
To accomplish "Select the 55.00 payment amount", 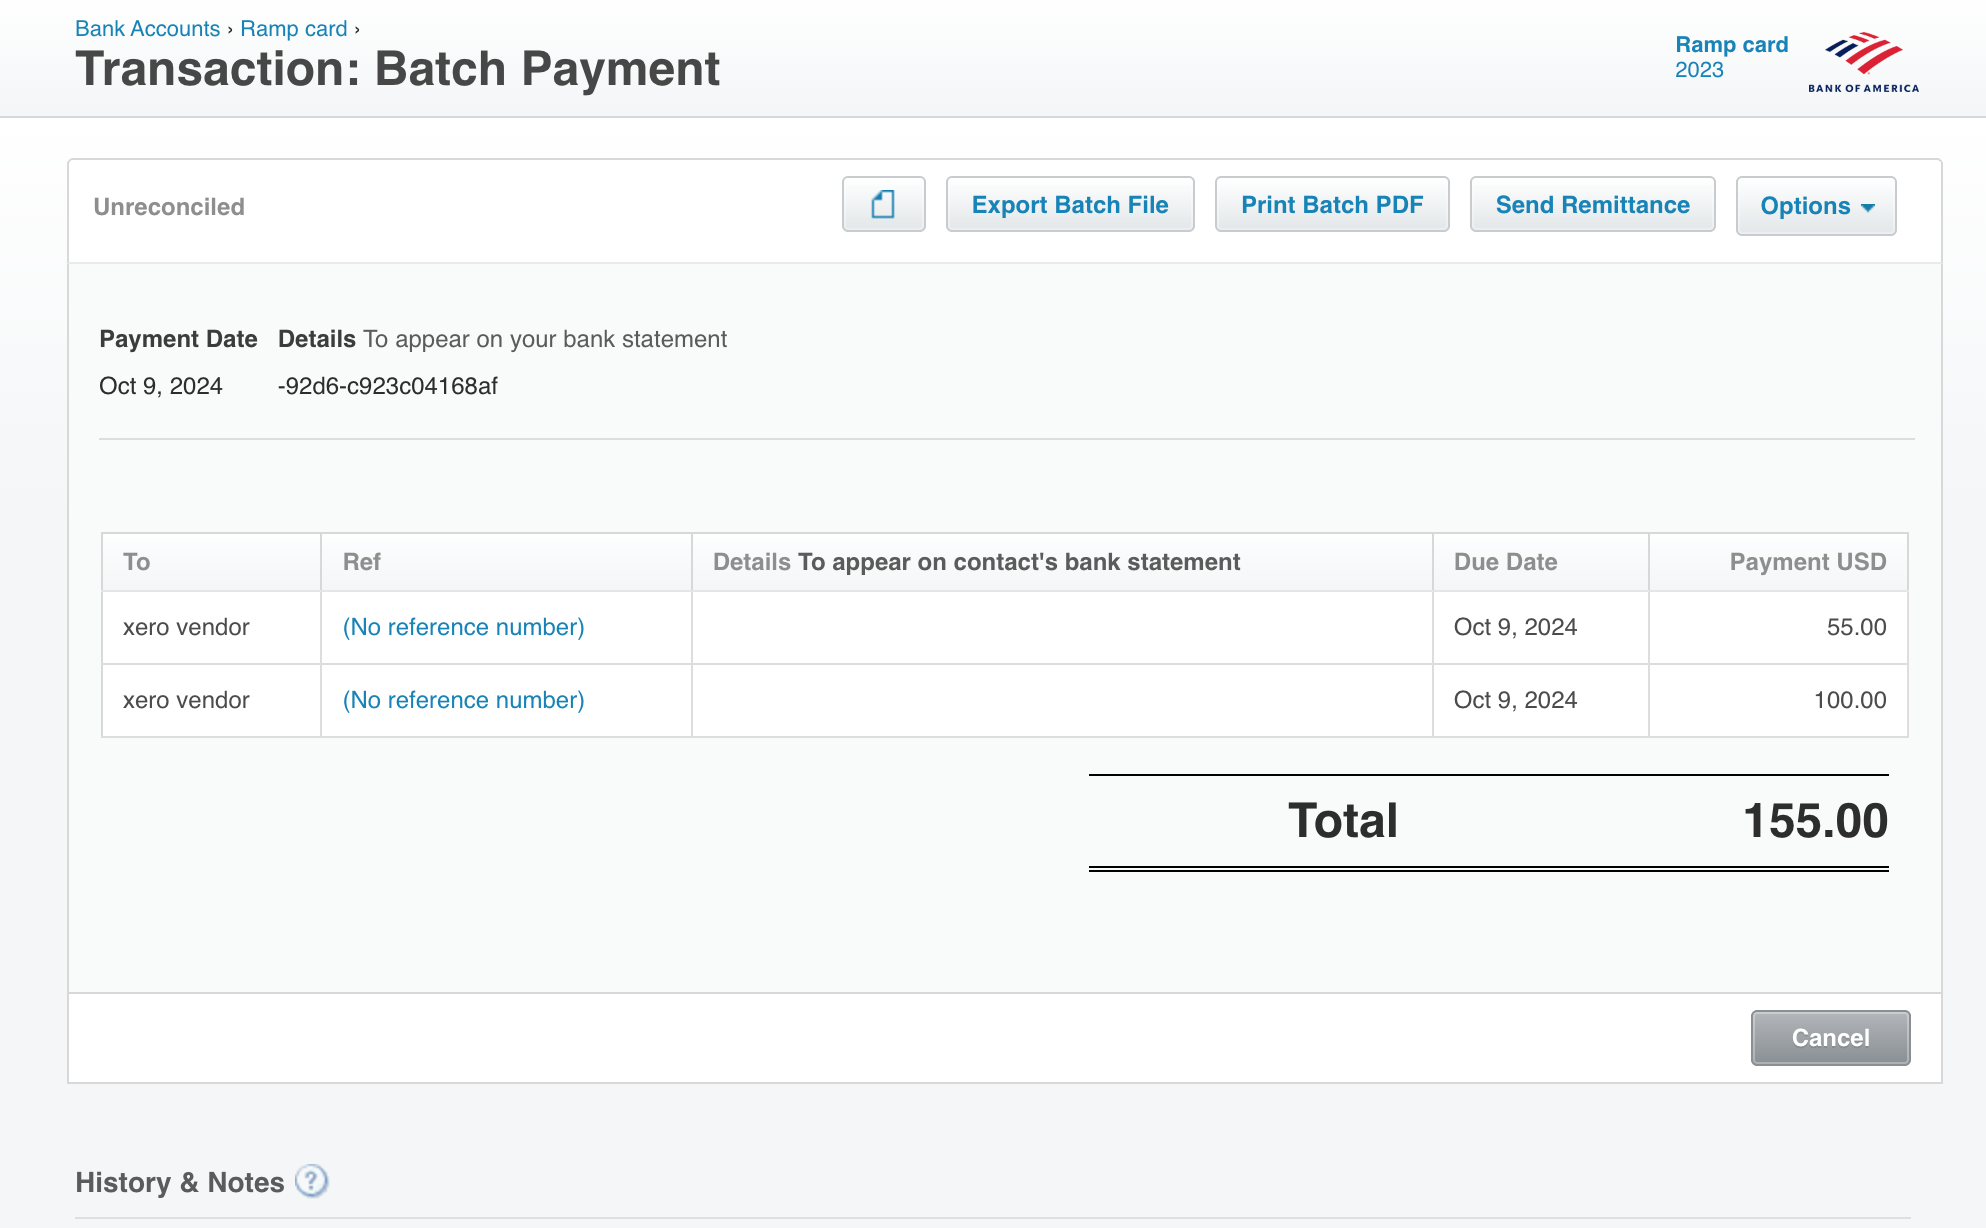I will [x=1856, y=627].
